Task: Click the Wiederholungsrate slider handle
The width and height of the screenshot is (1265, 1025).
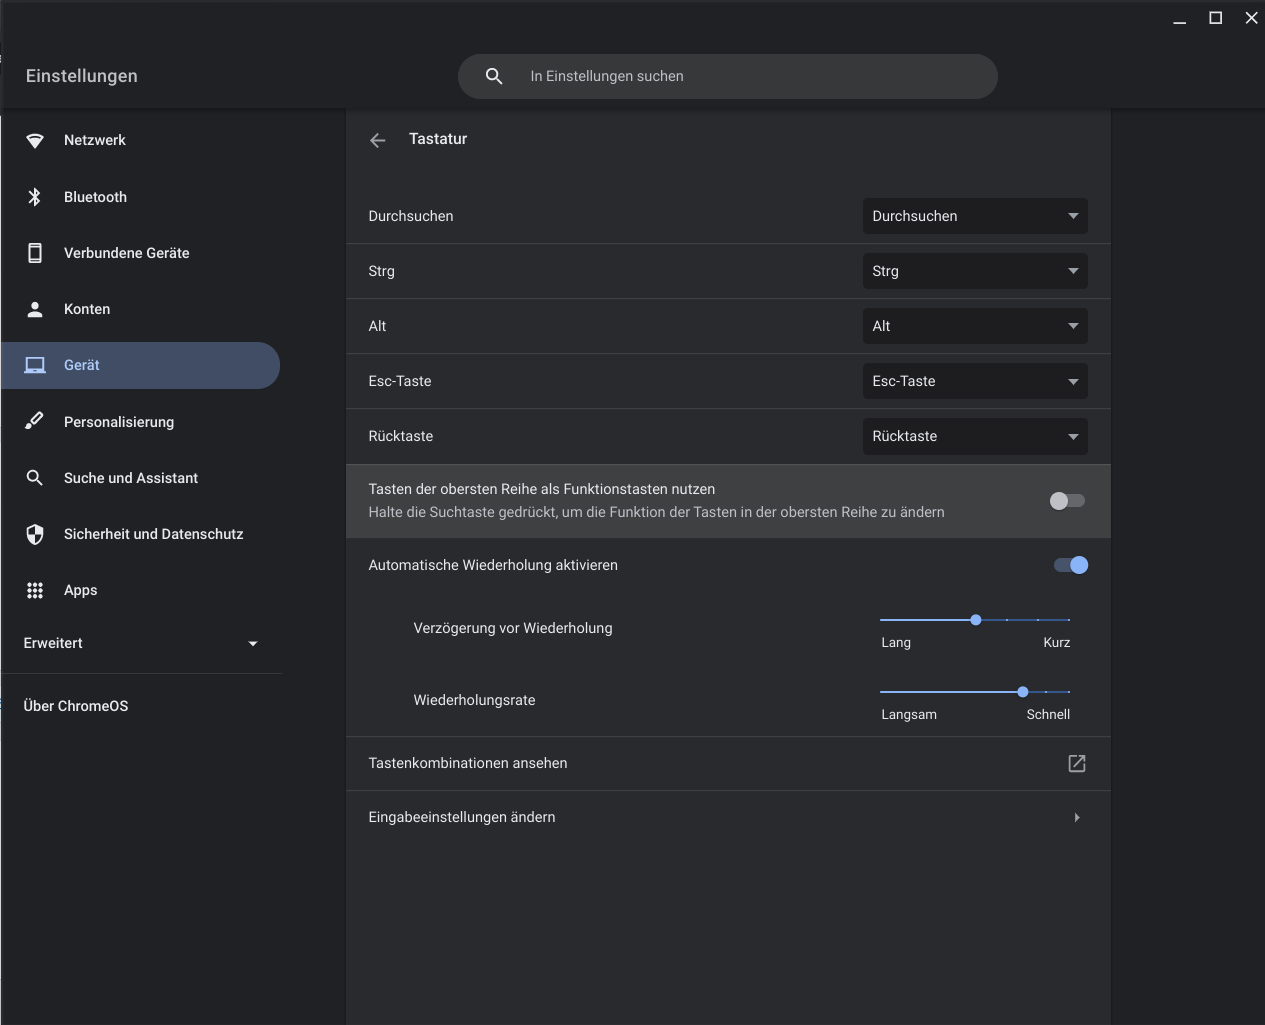Action: pyautogui.click(x=1022, y=692)
